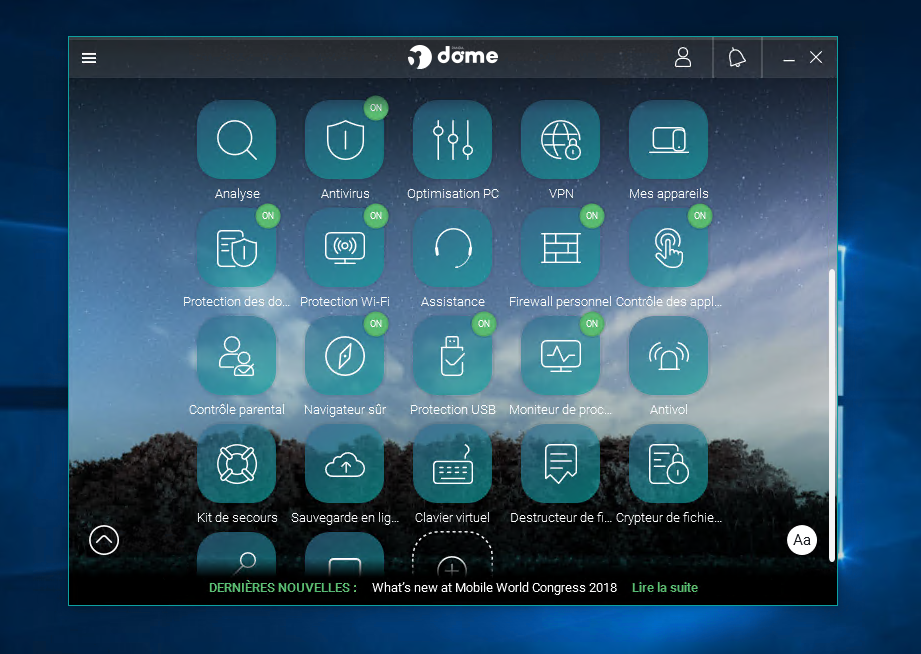Open the Antivol alarm tile
The image size is (921, 654).
coord(668,355)
